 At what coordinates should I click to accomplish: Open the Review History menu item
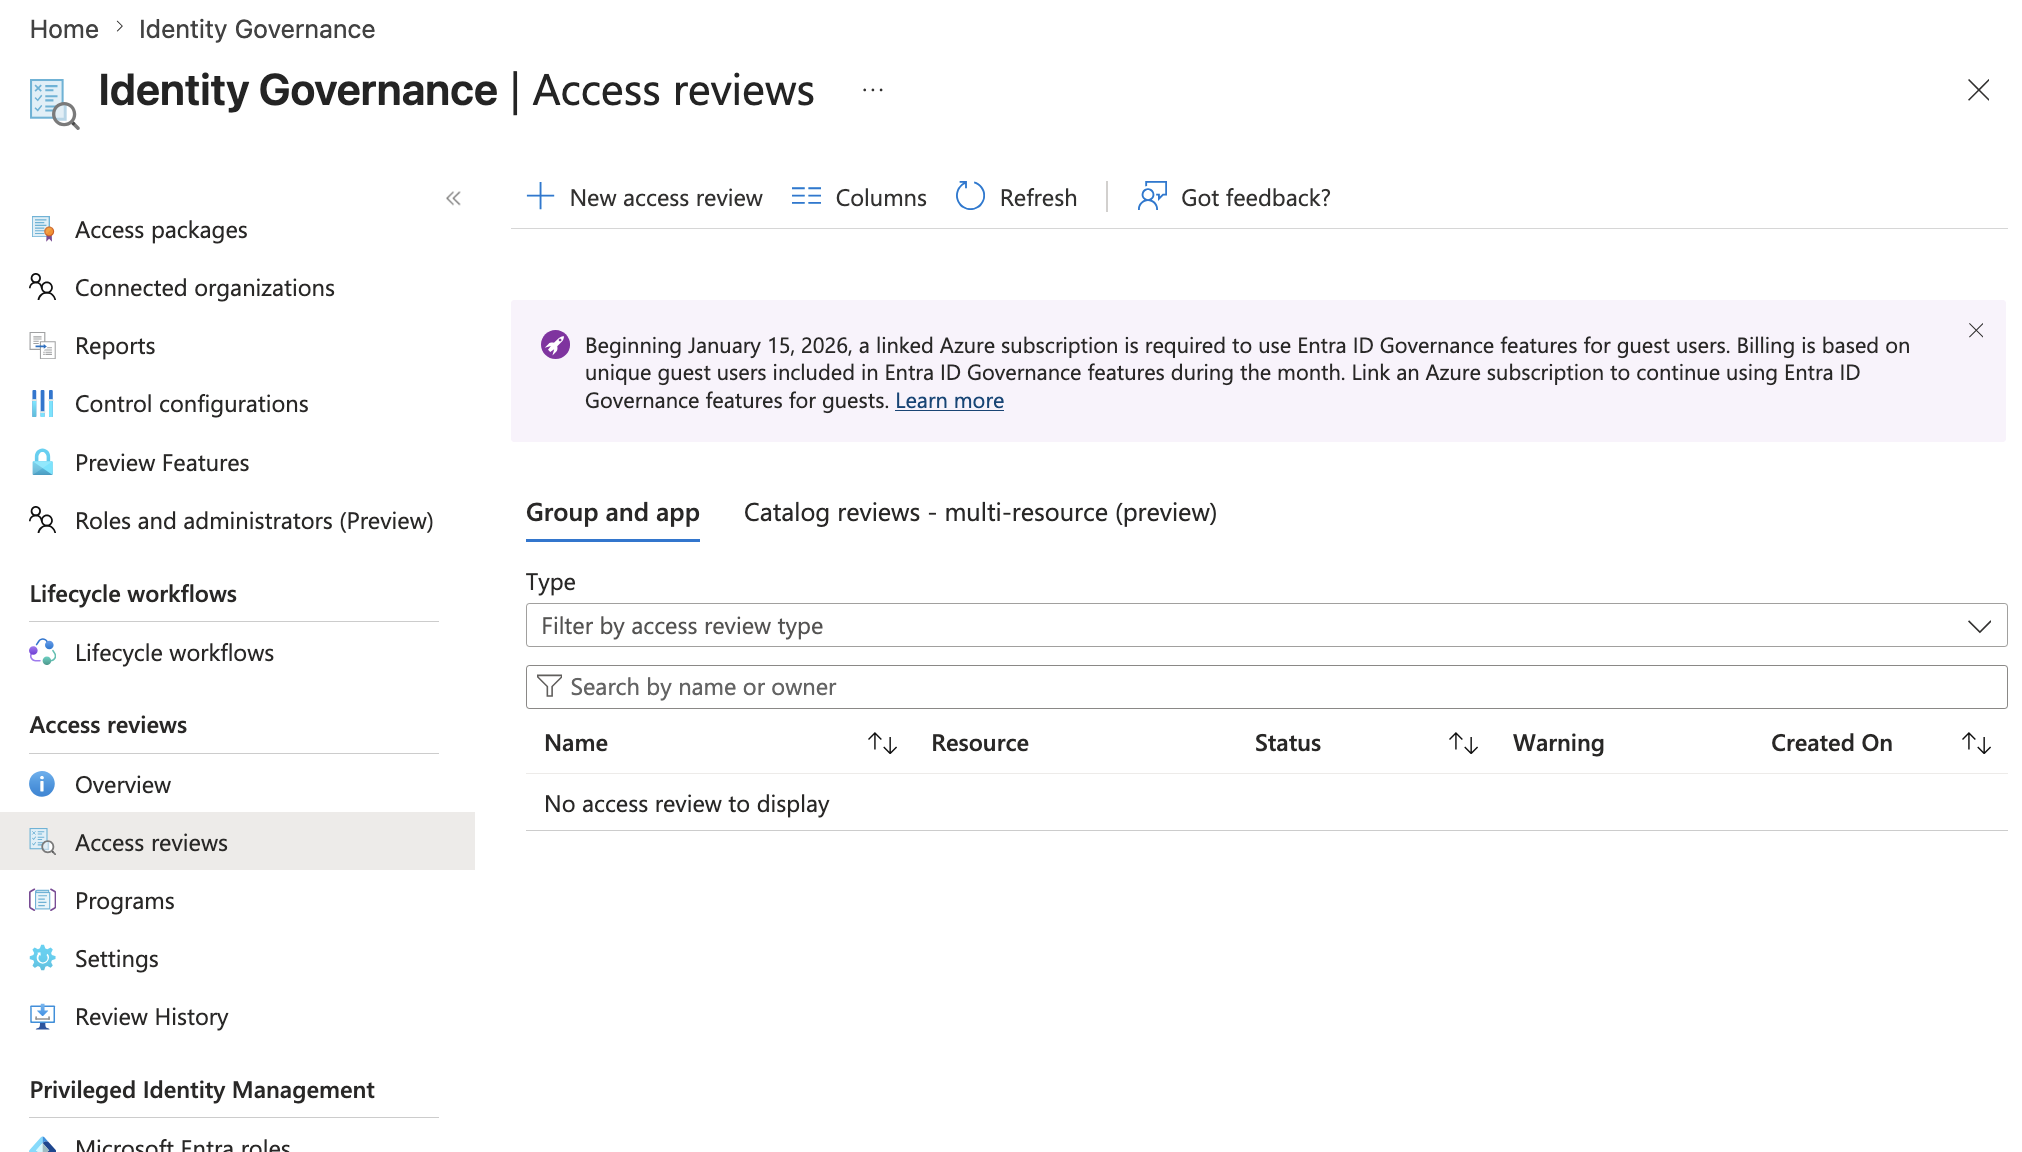click(x=152, y=1016)
